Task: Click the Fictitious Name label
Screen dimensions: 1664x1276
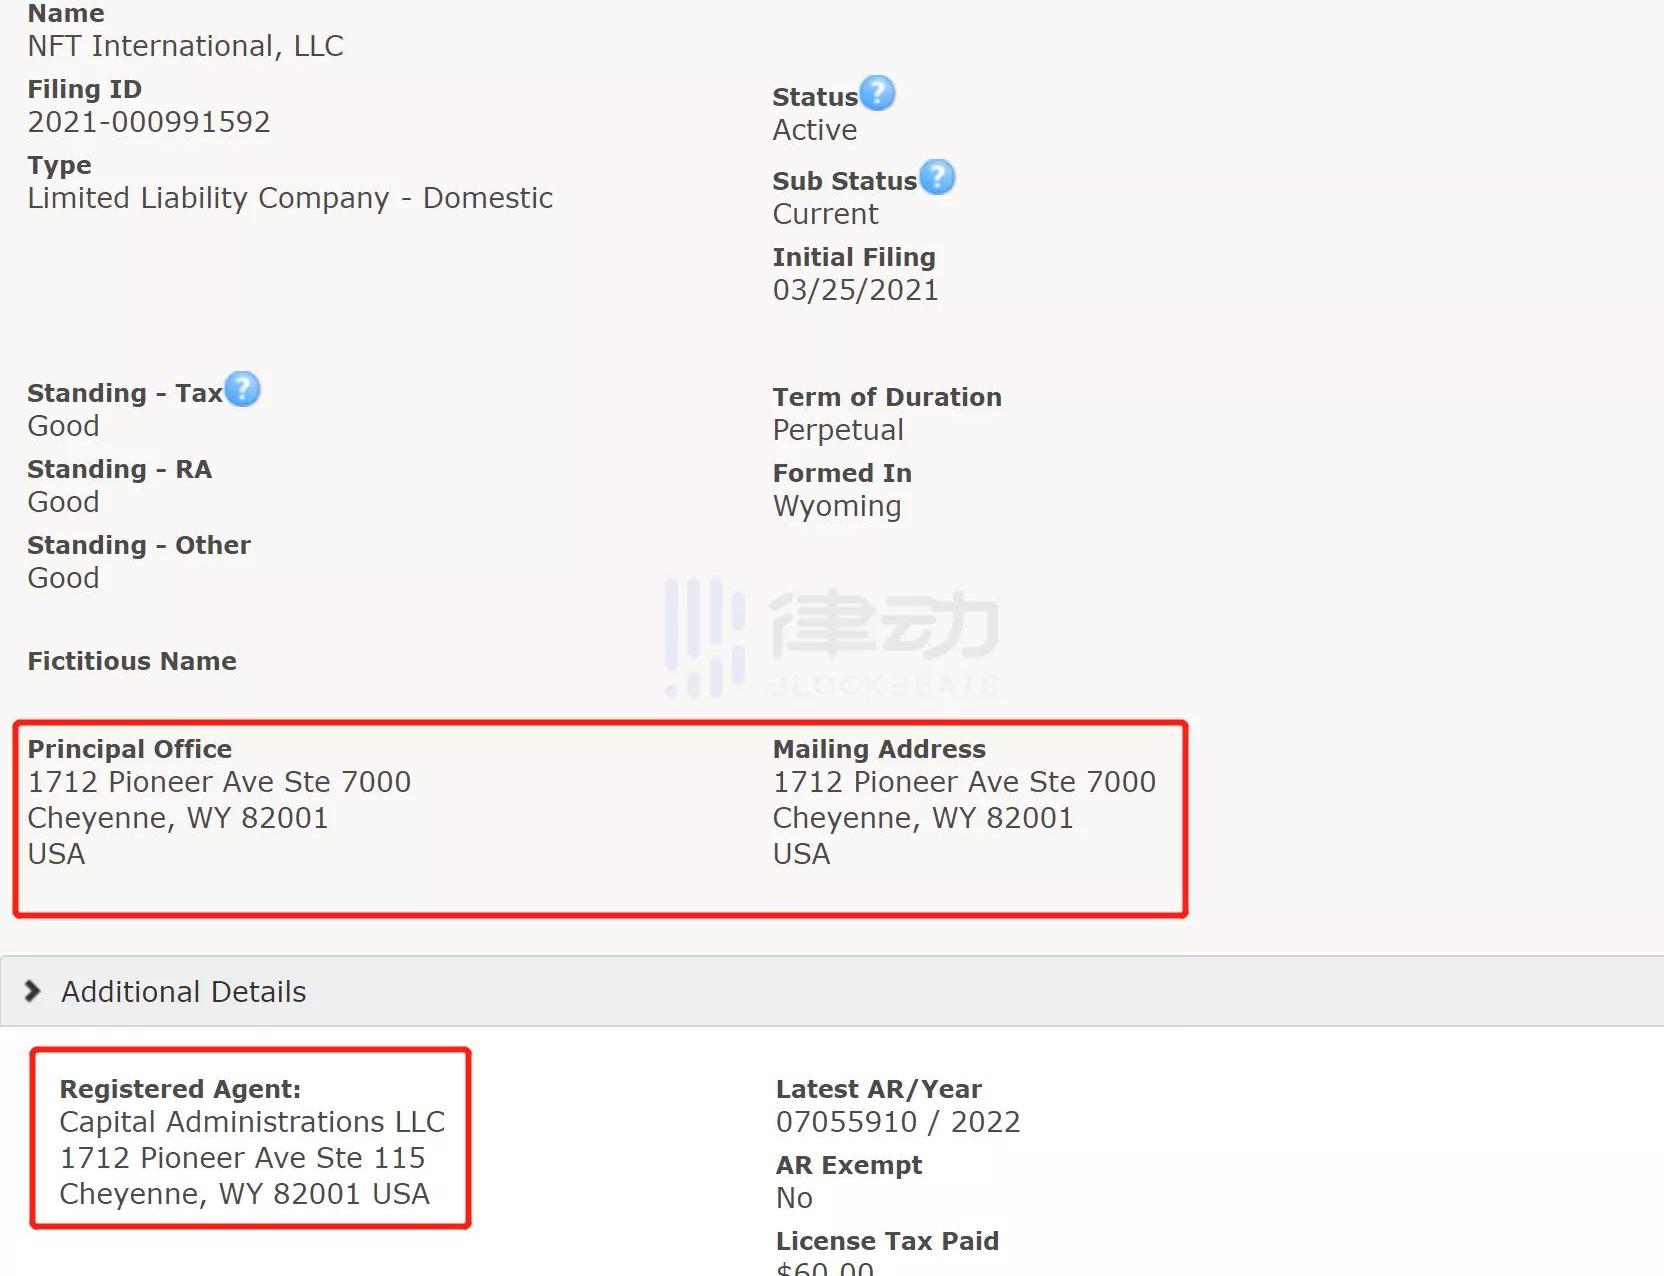Action: click(x=132, y=661)
